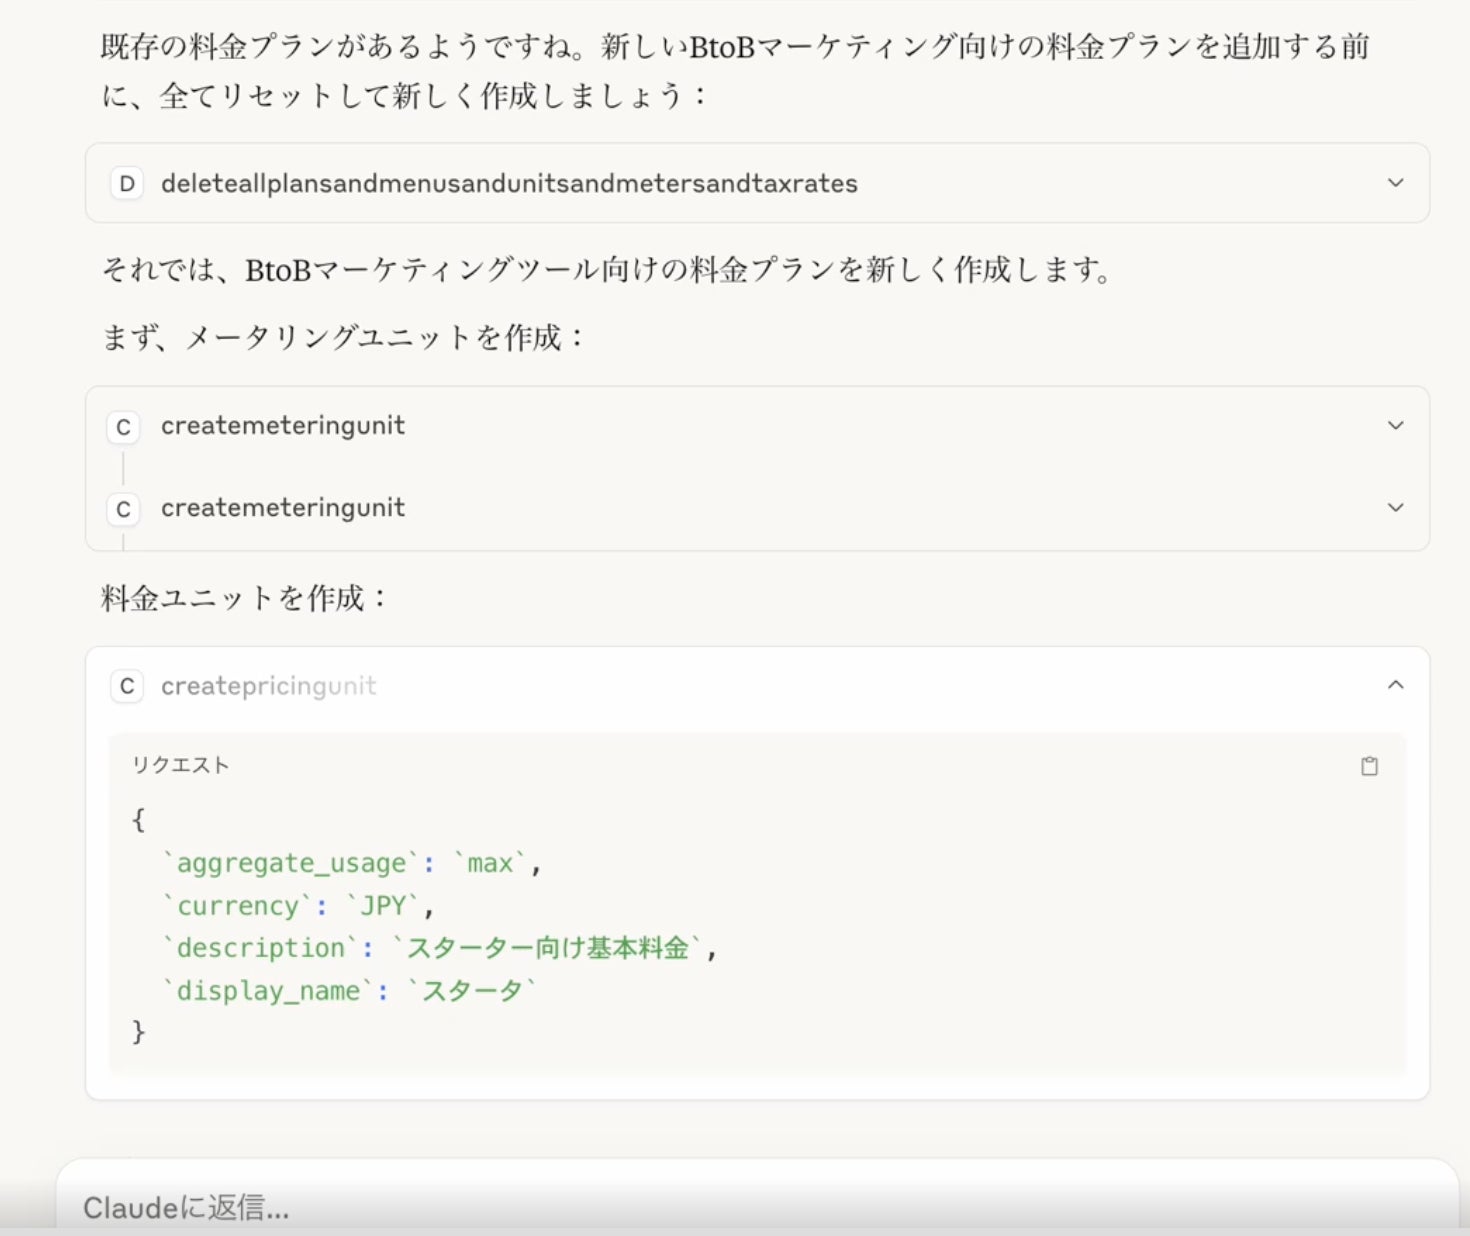The image size is (1470, 1236).
Task: Click the first createmeteringunit label
Action: pos(283,426)
